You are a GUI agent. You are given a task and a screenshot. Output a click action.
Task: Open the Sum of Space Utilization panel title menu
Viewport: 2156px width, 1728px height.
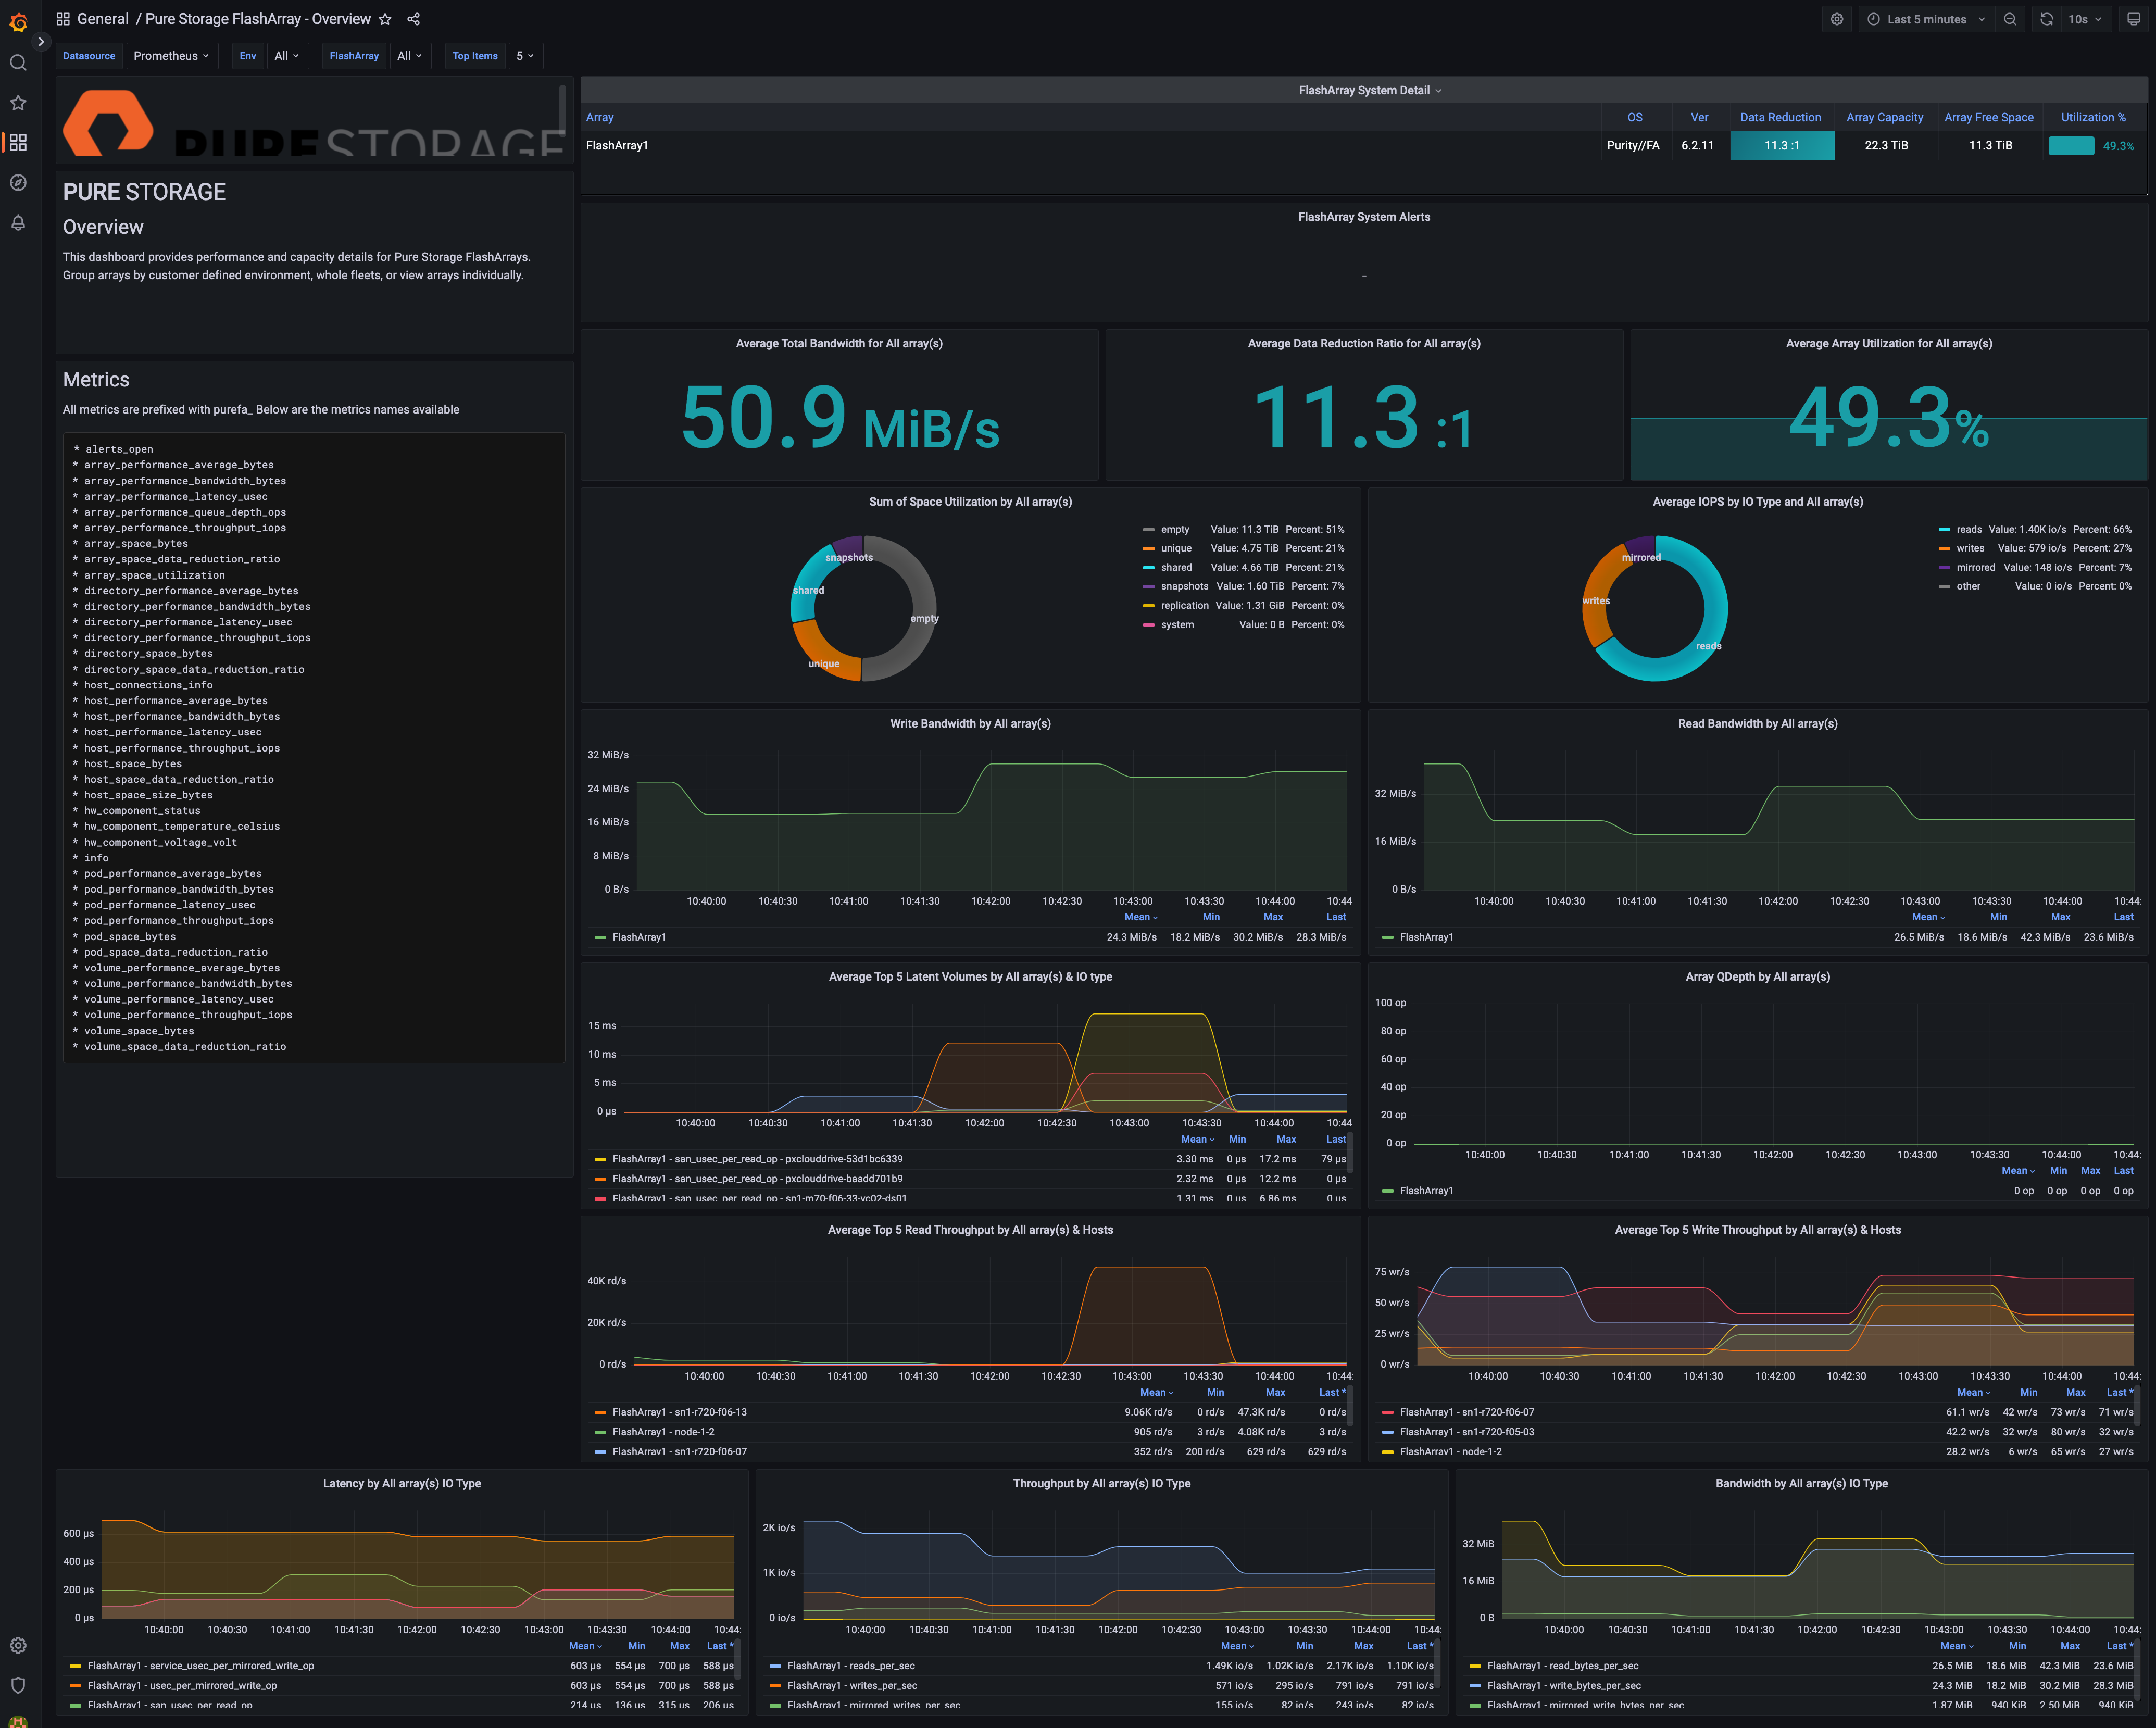click(970, 502)
